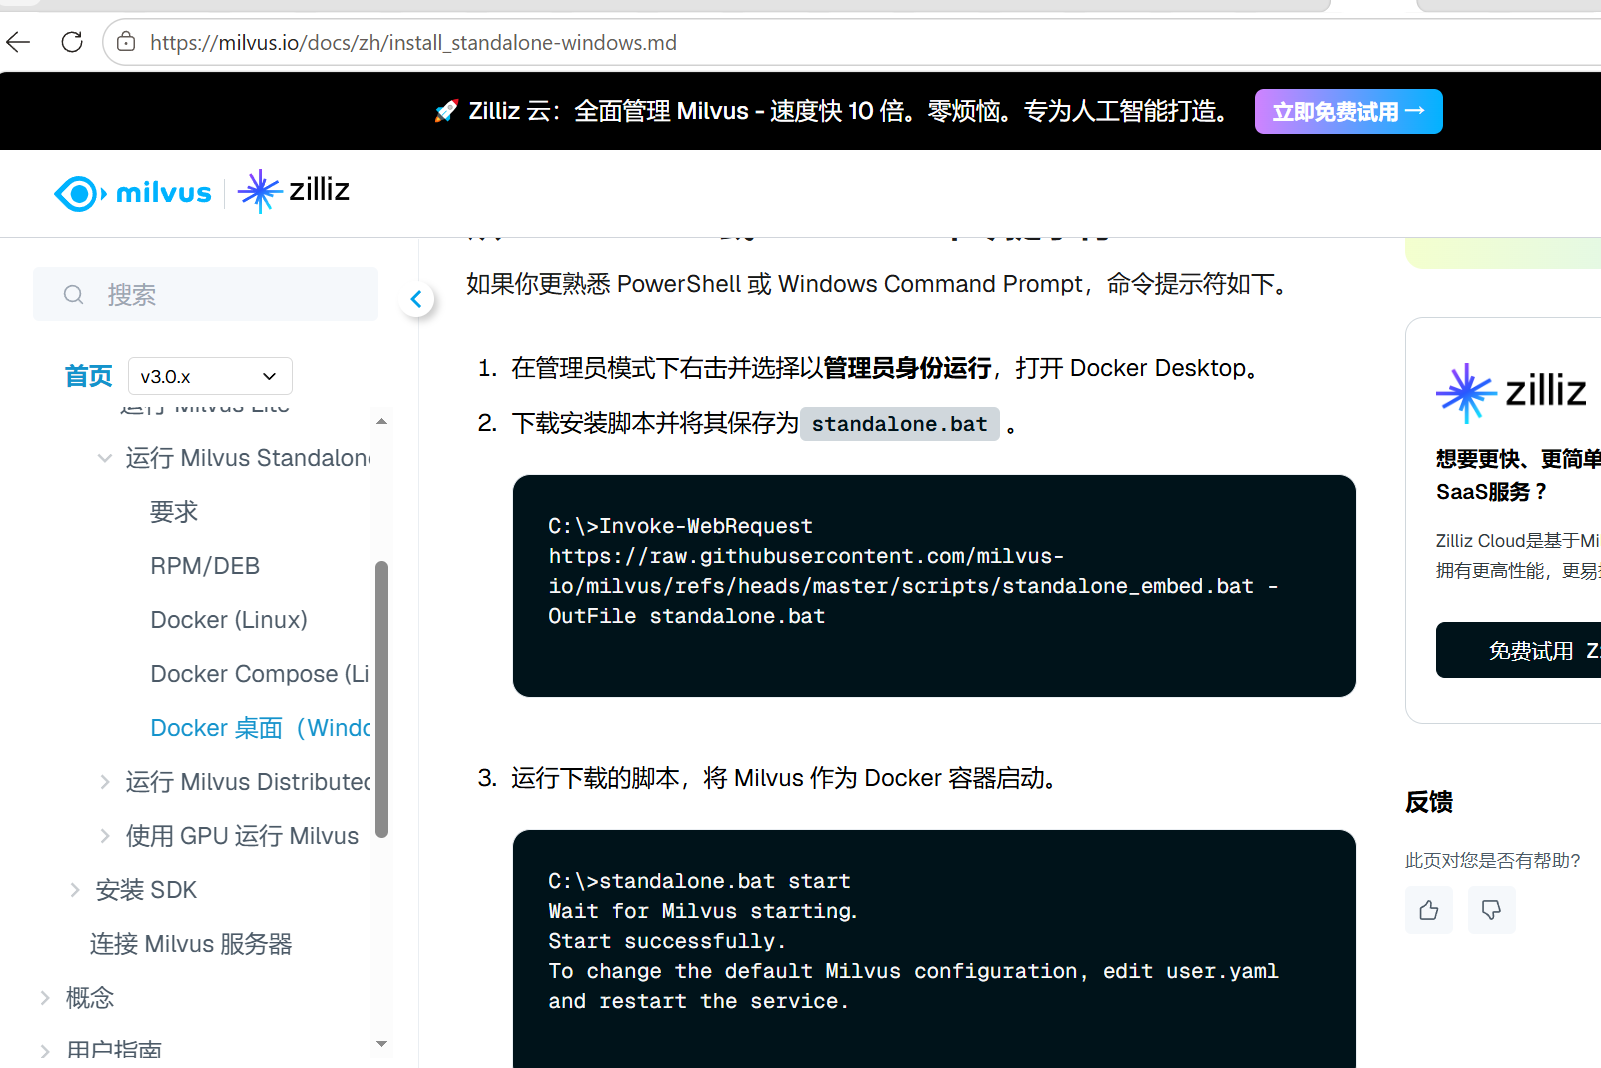Image resolution: width=1601 pixels, height=1068 pixels.
Task: Click the 免费试用 button in Zilliz card
Action: tap(1518, 650)
